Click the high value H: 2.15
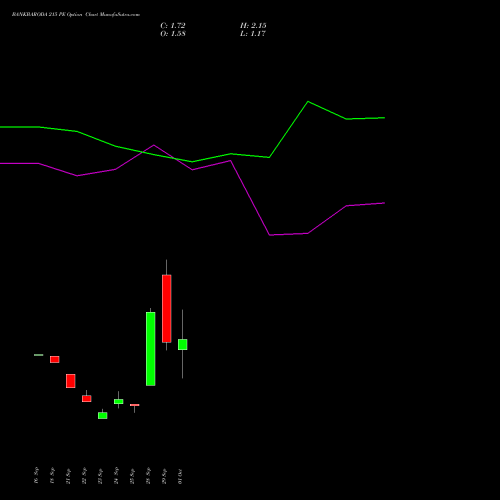 click(253, 26)
